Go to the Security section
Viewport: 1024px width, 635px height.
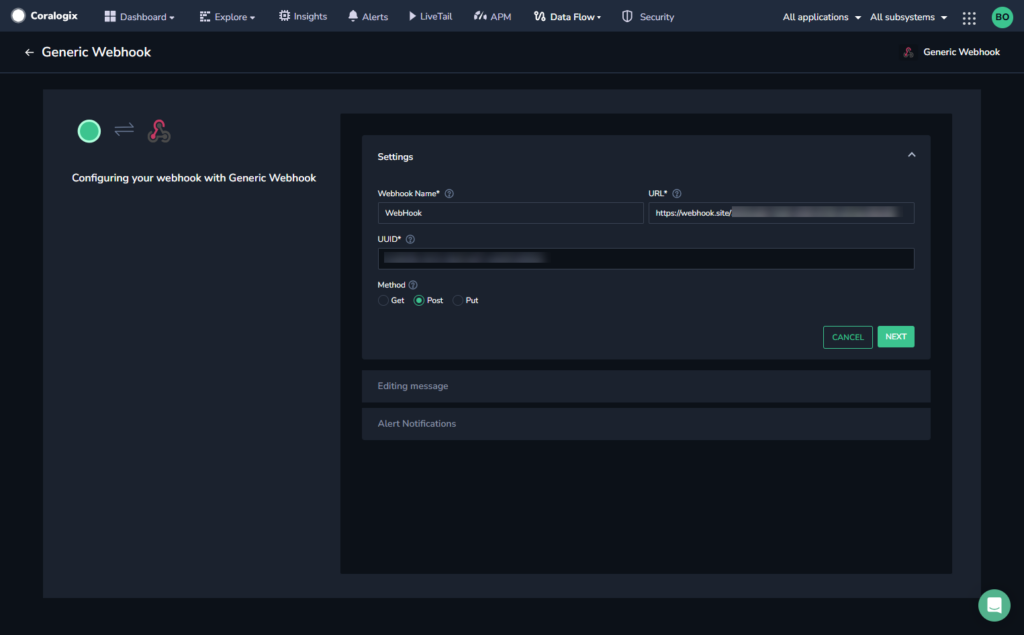click(x=647, y=16)
